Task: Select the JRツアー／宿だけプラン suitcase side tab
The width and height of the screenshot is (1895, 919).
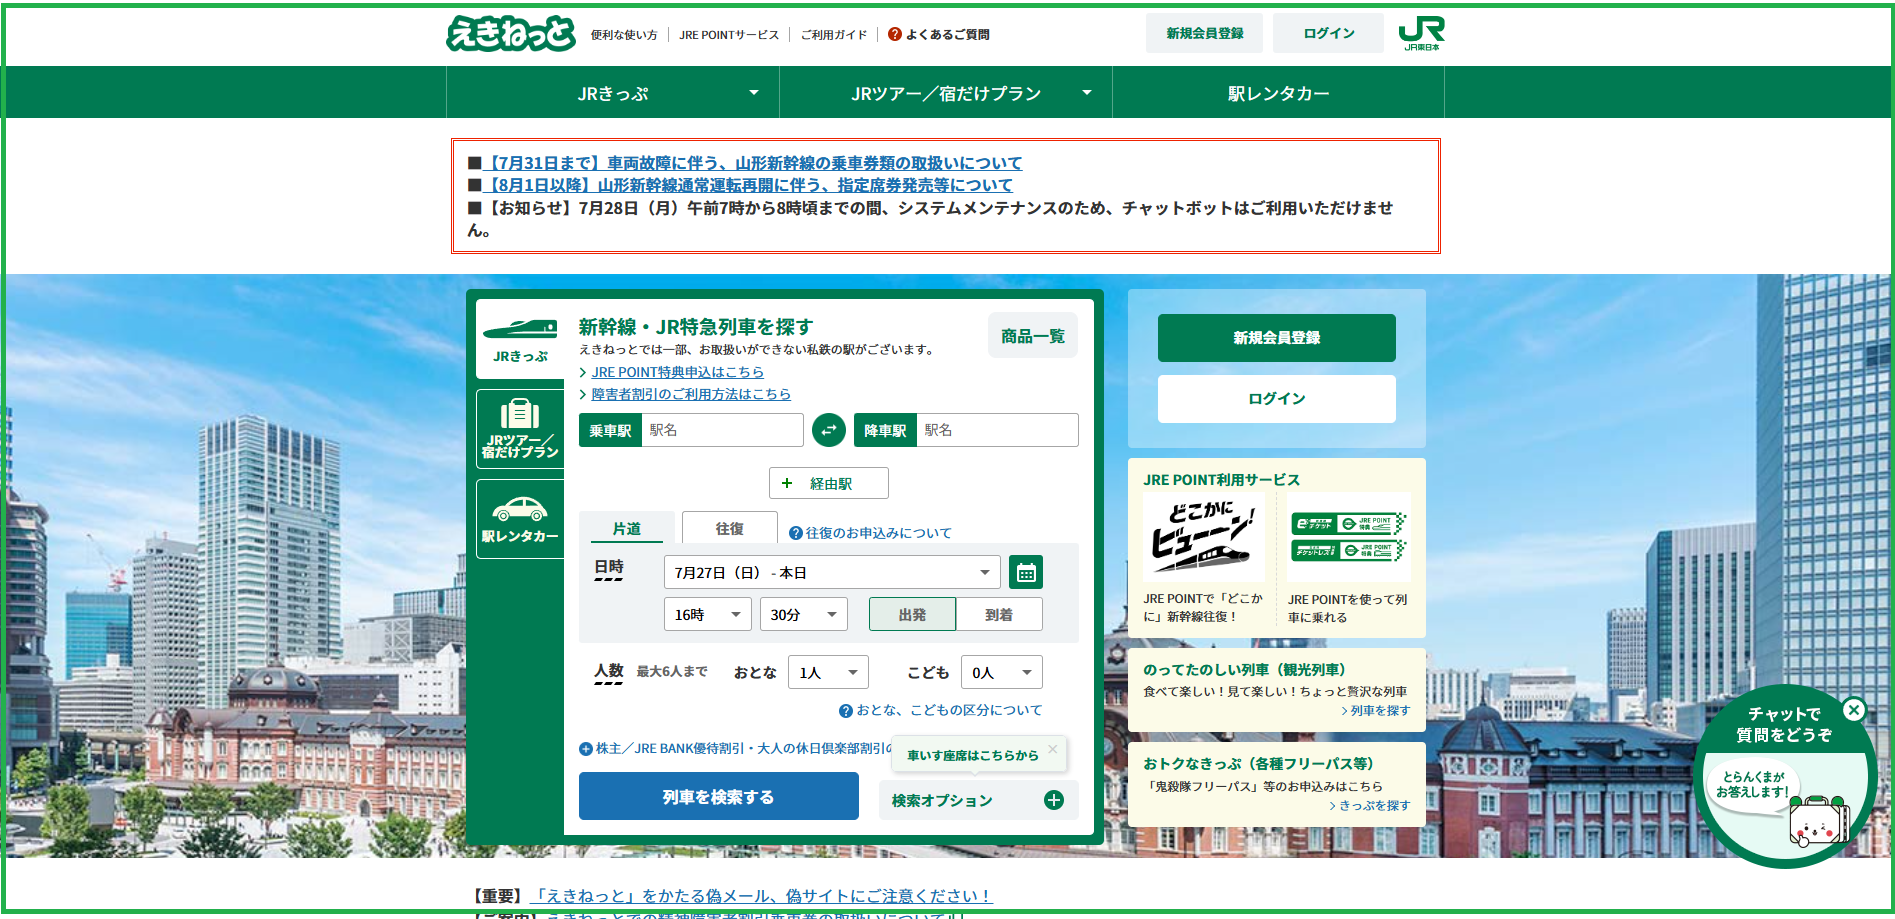Action: (x=520, y=429)
